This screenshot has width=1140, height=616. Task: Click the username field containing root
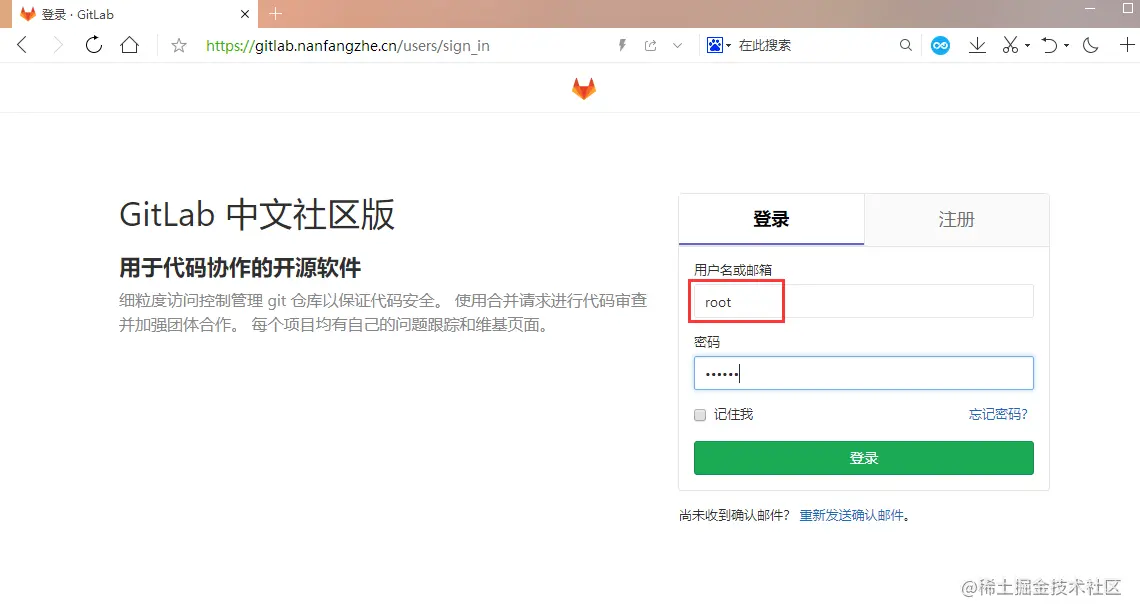[863, 301]
